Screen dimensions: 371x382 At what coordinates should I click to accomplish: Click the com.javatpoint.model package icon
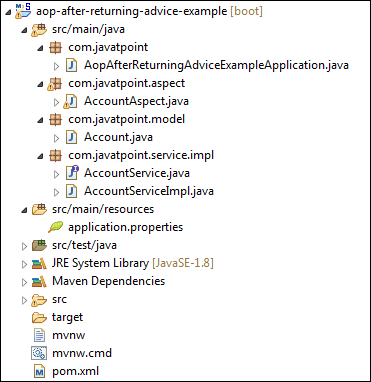pos(55,119)
